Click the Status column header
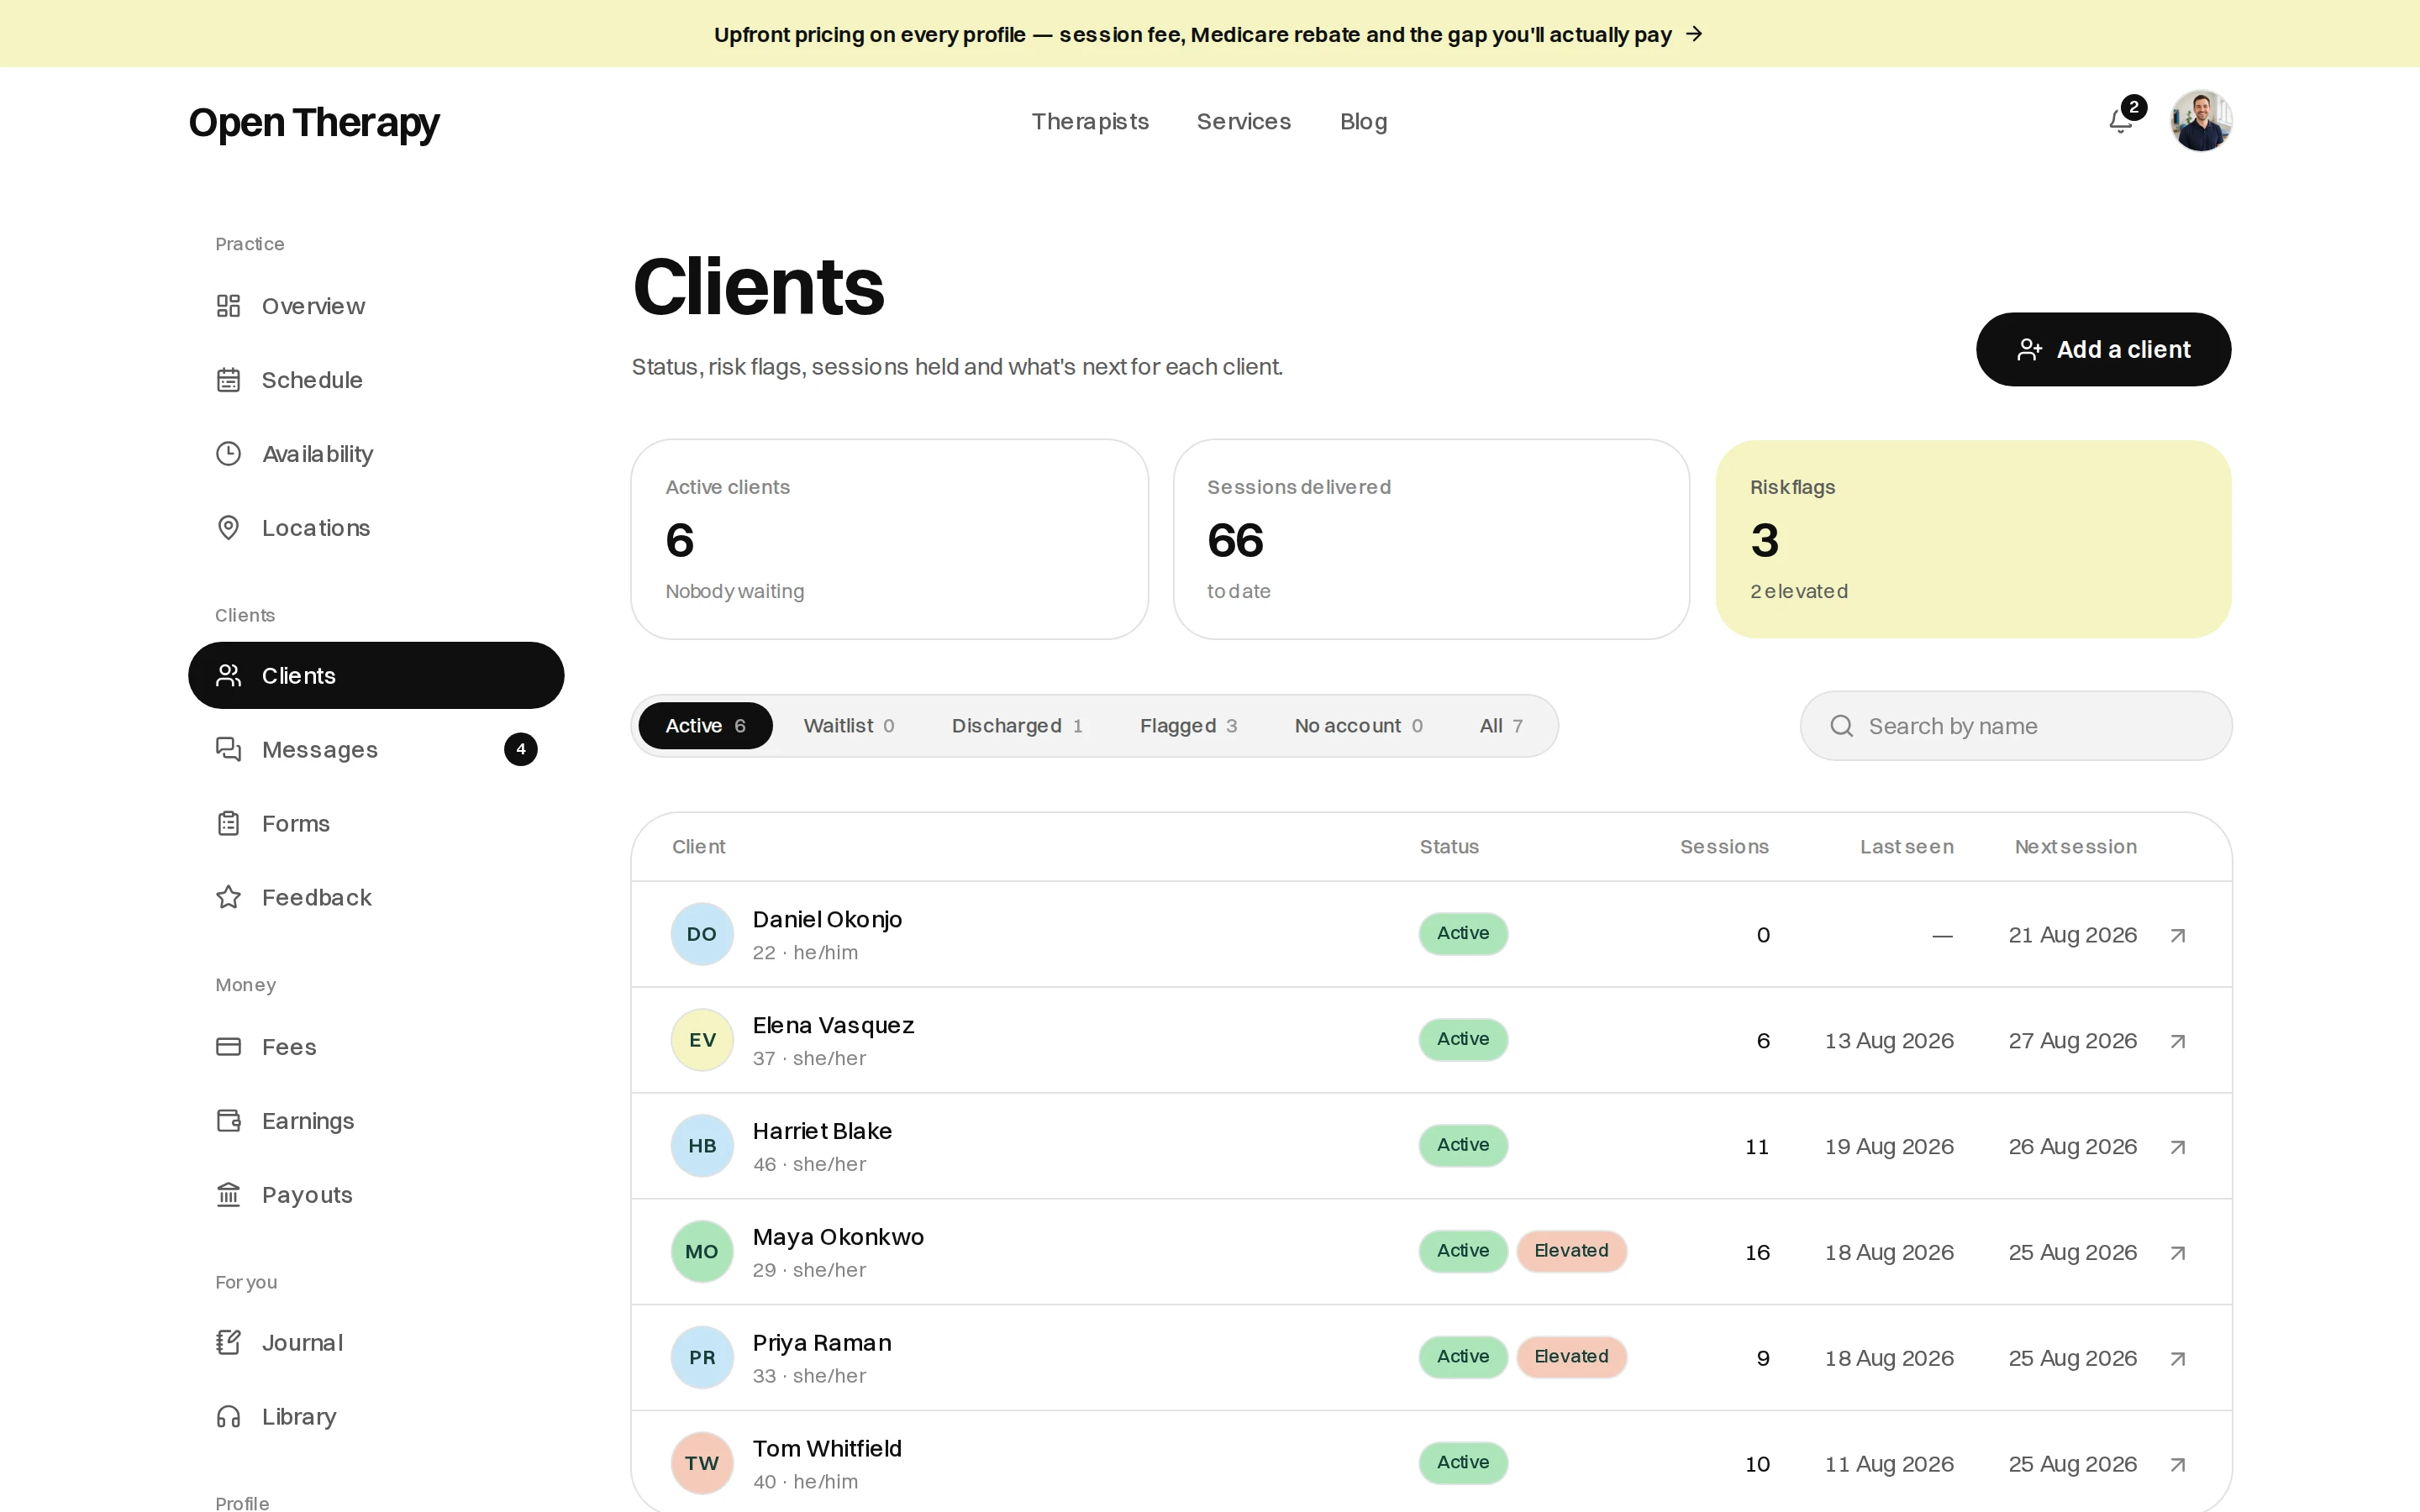2420x1512 pixels. point(1449,847)
